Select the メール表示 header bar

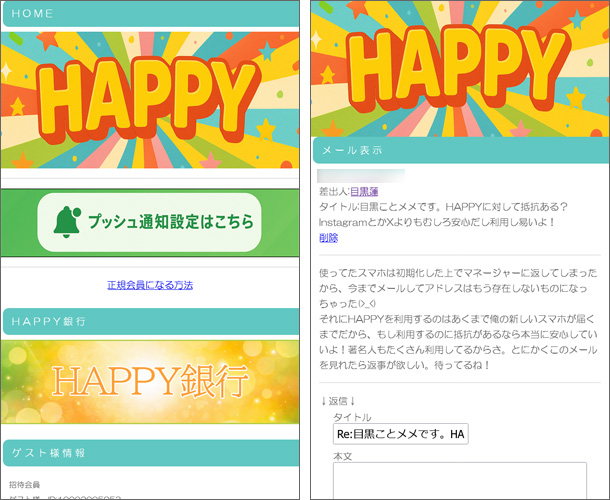461,150
